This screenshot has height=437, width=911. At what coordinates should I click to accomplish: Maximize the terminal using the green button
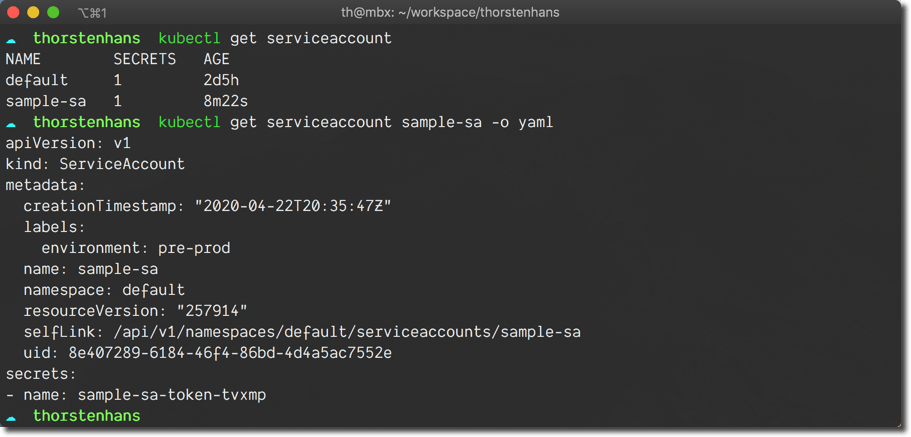tap(53, 13)
